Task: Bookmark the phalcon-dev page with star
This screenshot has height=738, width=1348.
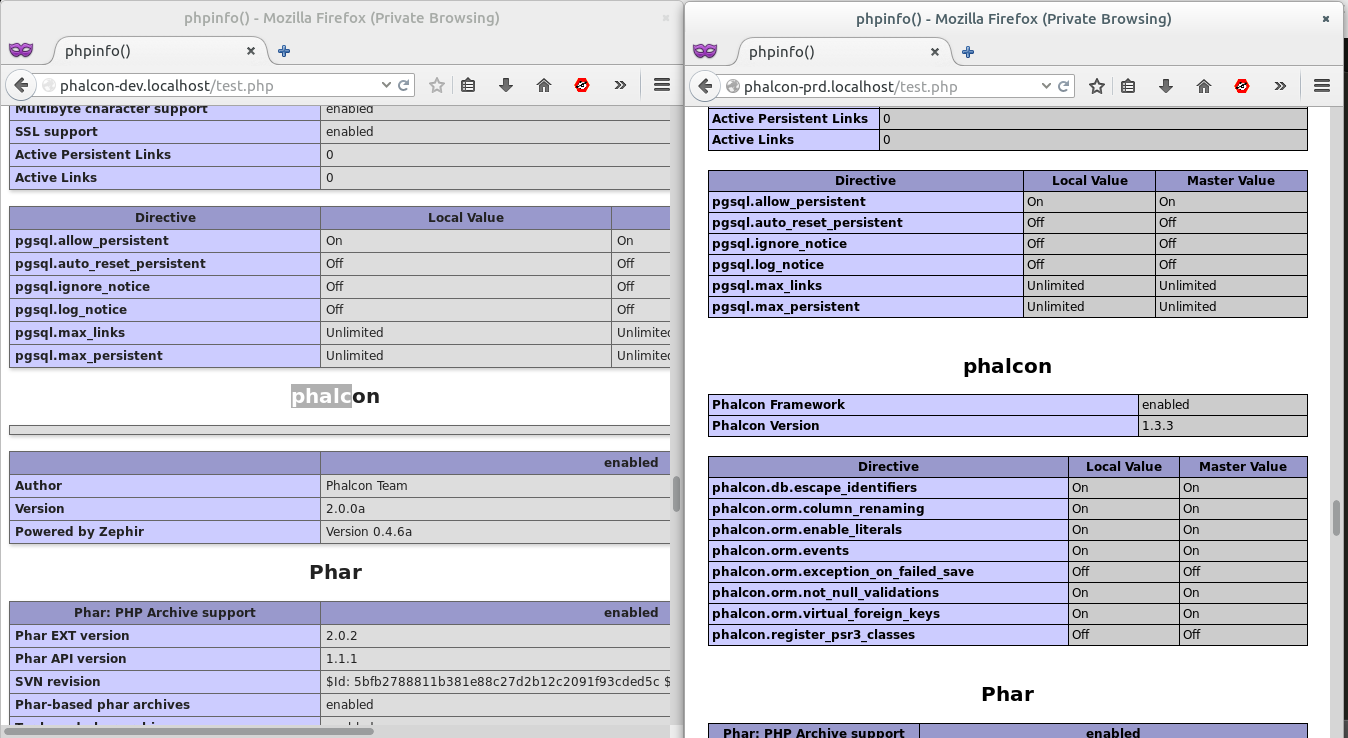Action: [437, 86]
